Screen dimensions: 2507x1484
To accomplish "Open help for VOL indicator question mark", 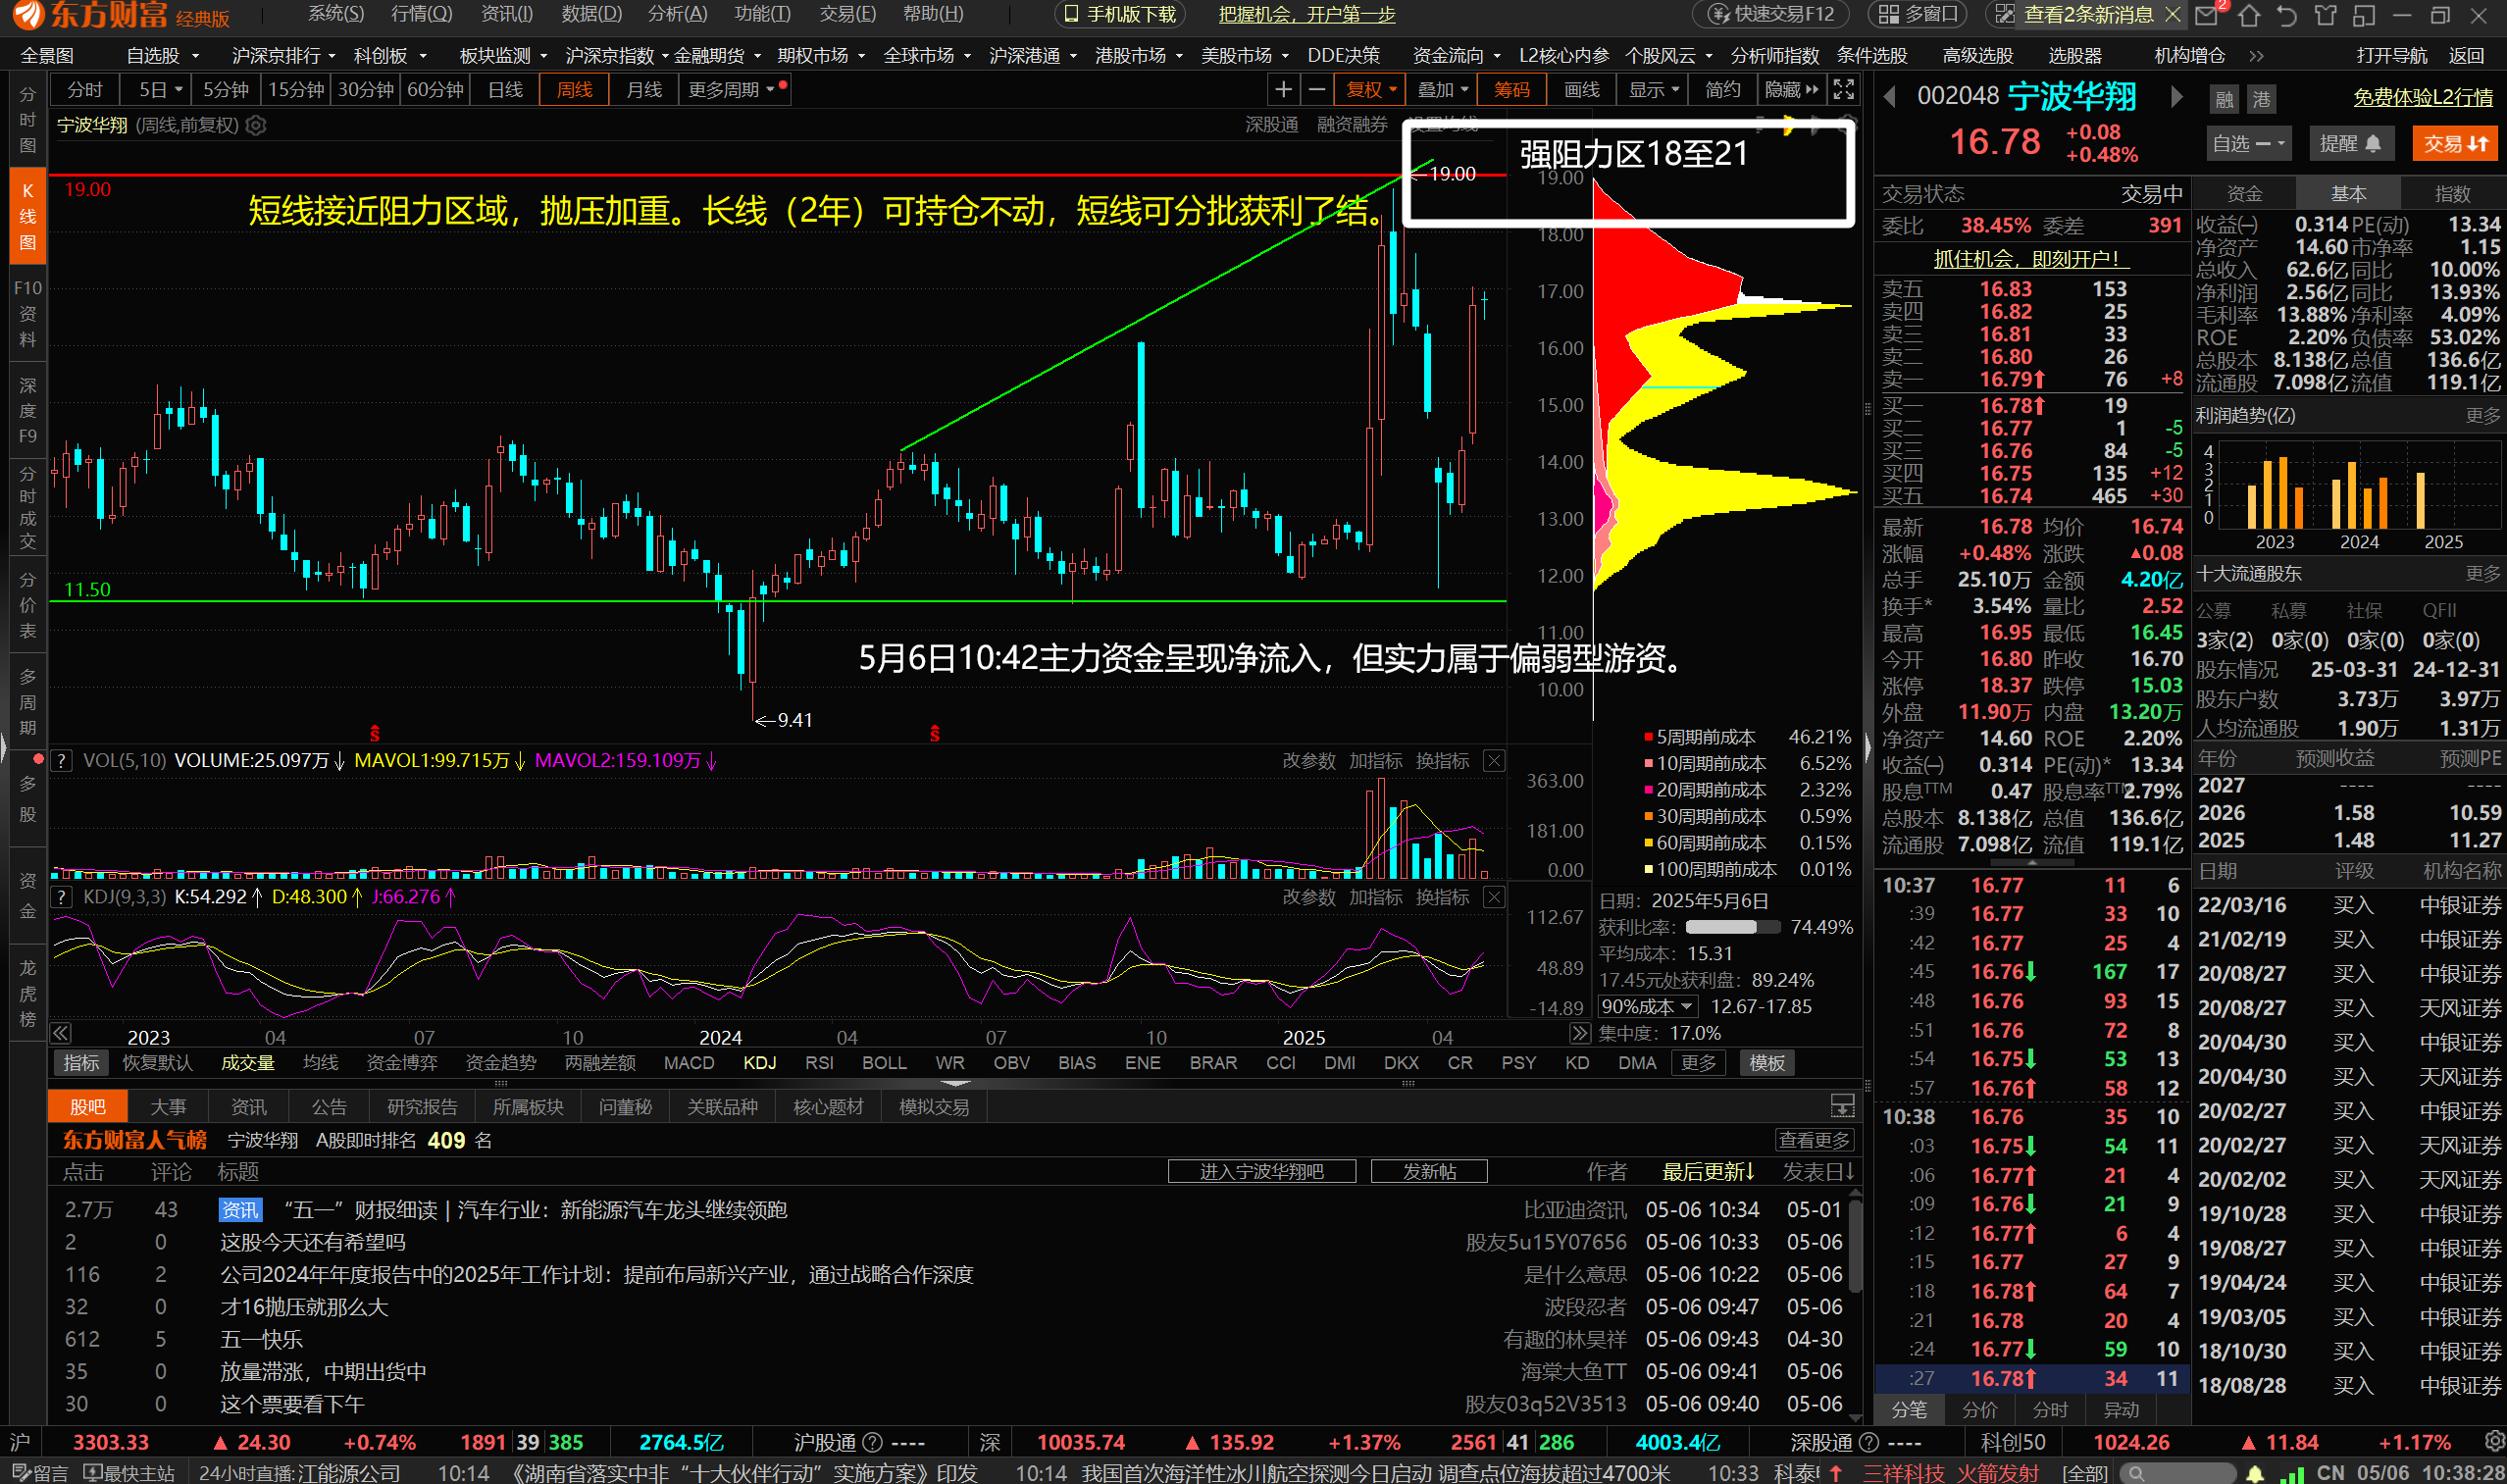I will 62,761.
